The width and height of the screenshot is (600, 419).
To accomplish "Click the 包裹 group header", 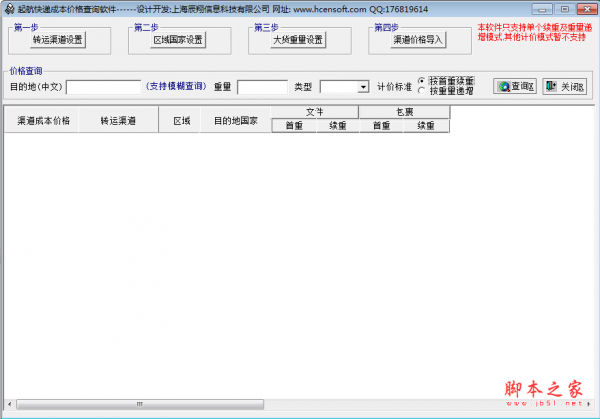I will [x=404, y=112].
